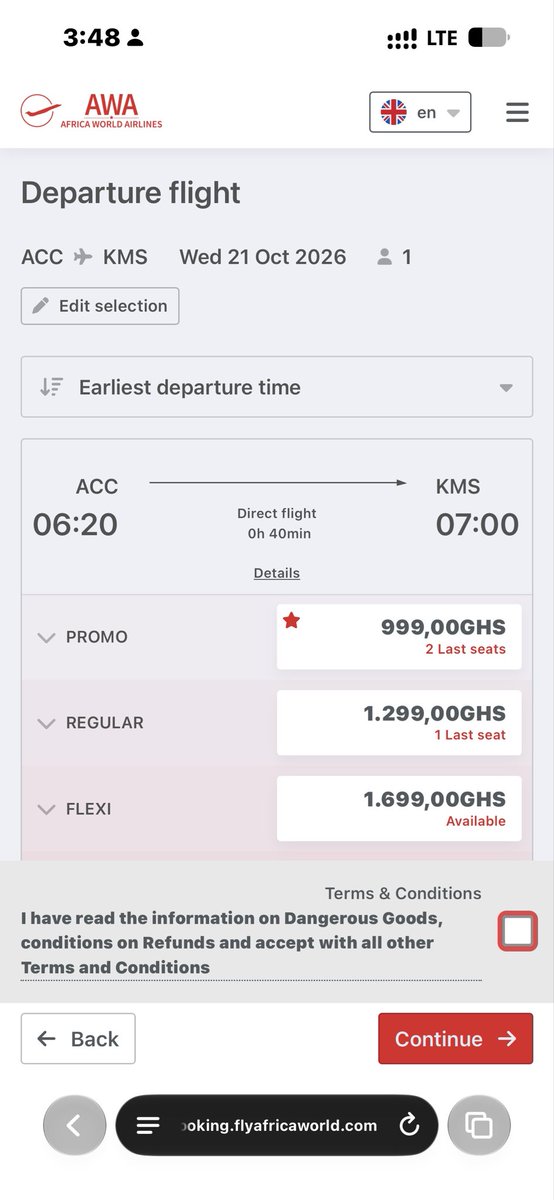Screen dimensions: 554x1200
Task: Tap the red star on PROMO fare
Action: (x=291, y=621)
